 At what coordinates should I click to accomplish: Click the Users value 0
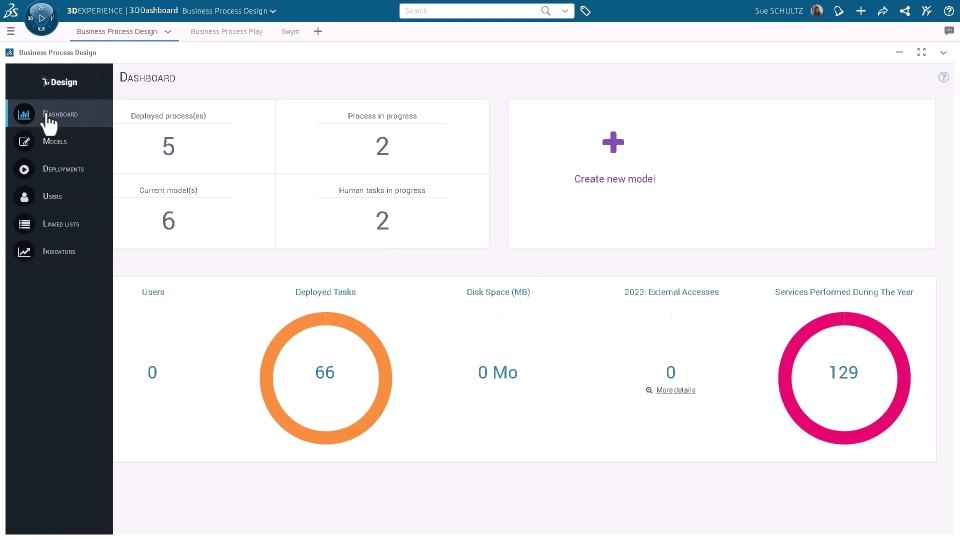tap(152, 372)
